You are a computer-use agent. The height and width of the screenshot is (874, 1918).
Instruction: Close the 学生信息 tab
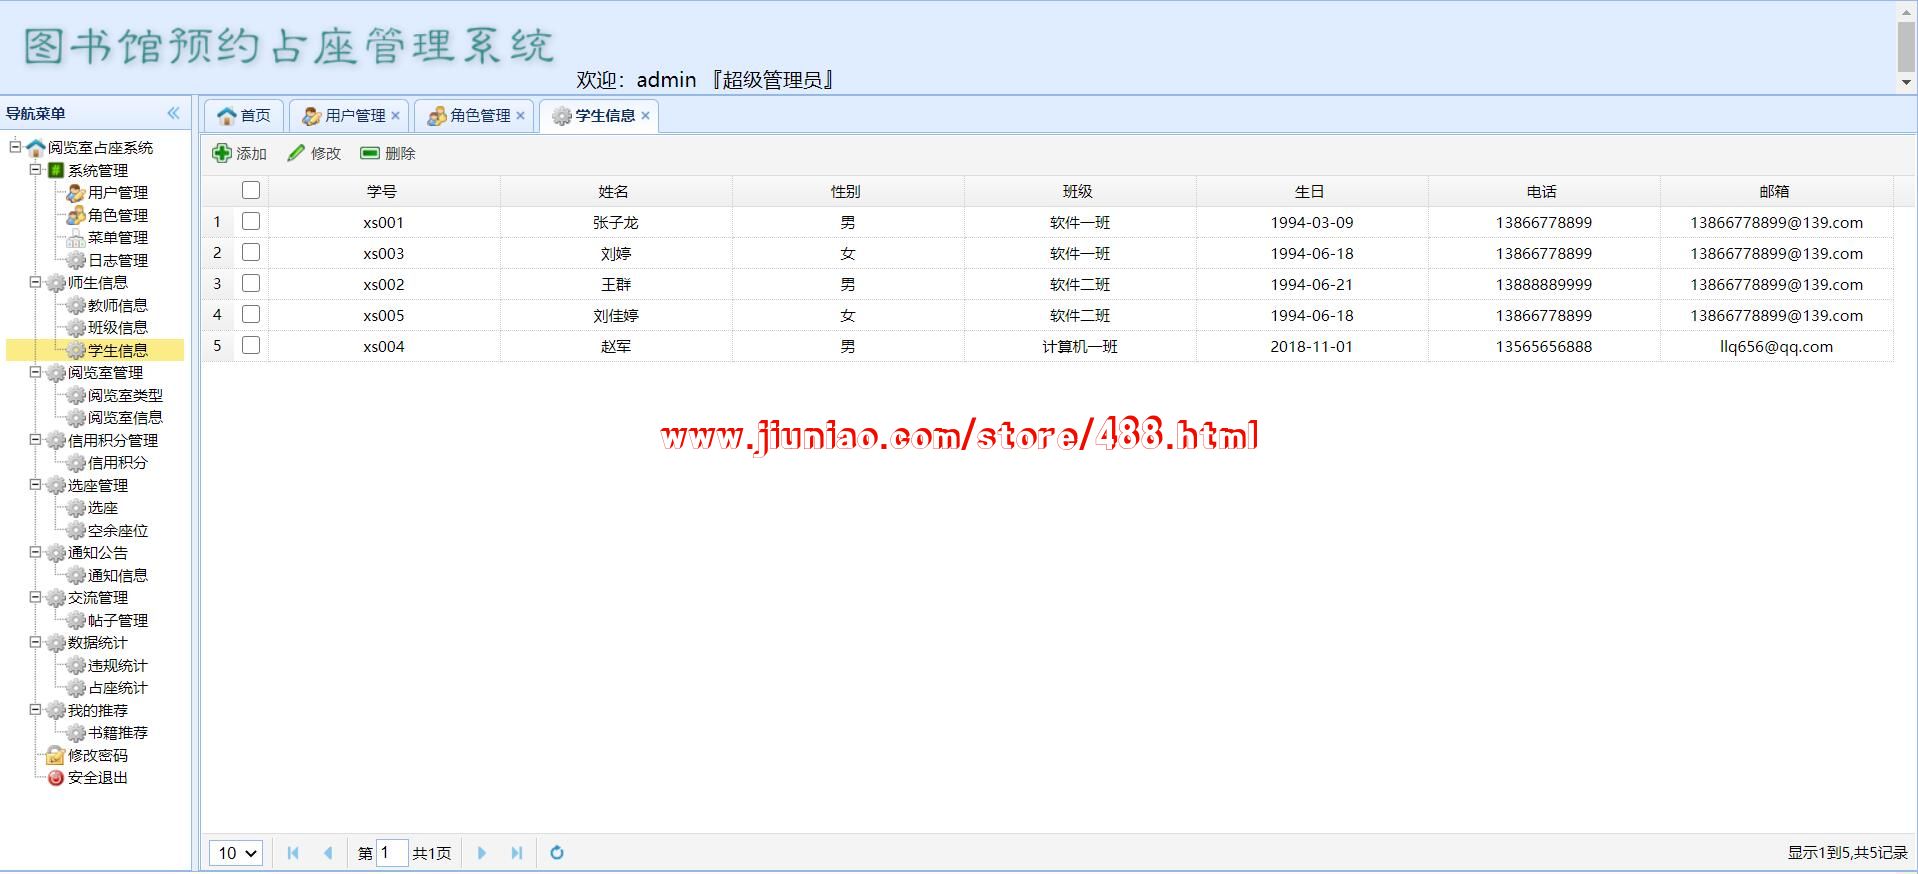(646, 116)
